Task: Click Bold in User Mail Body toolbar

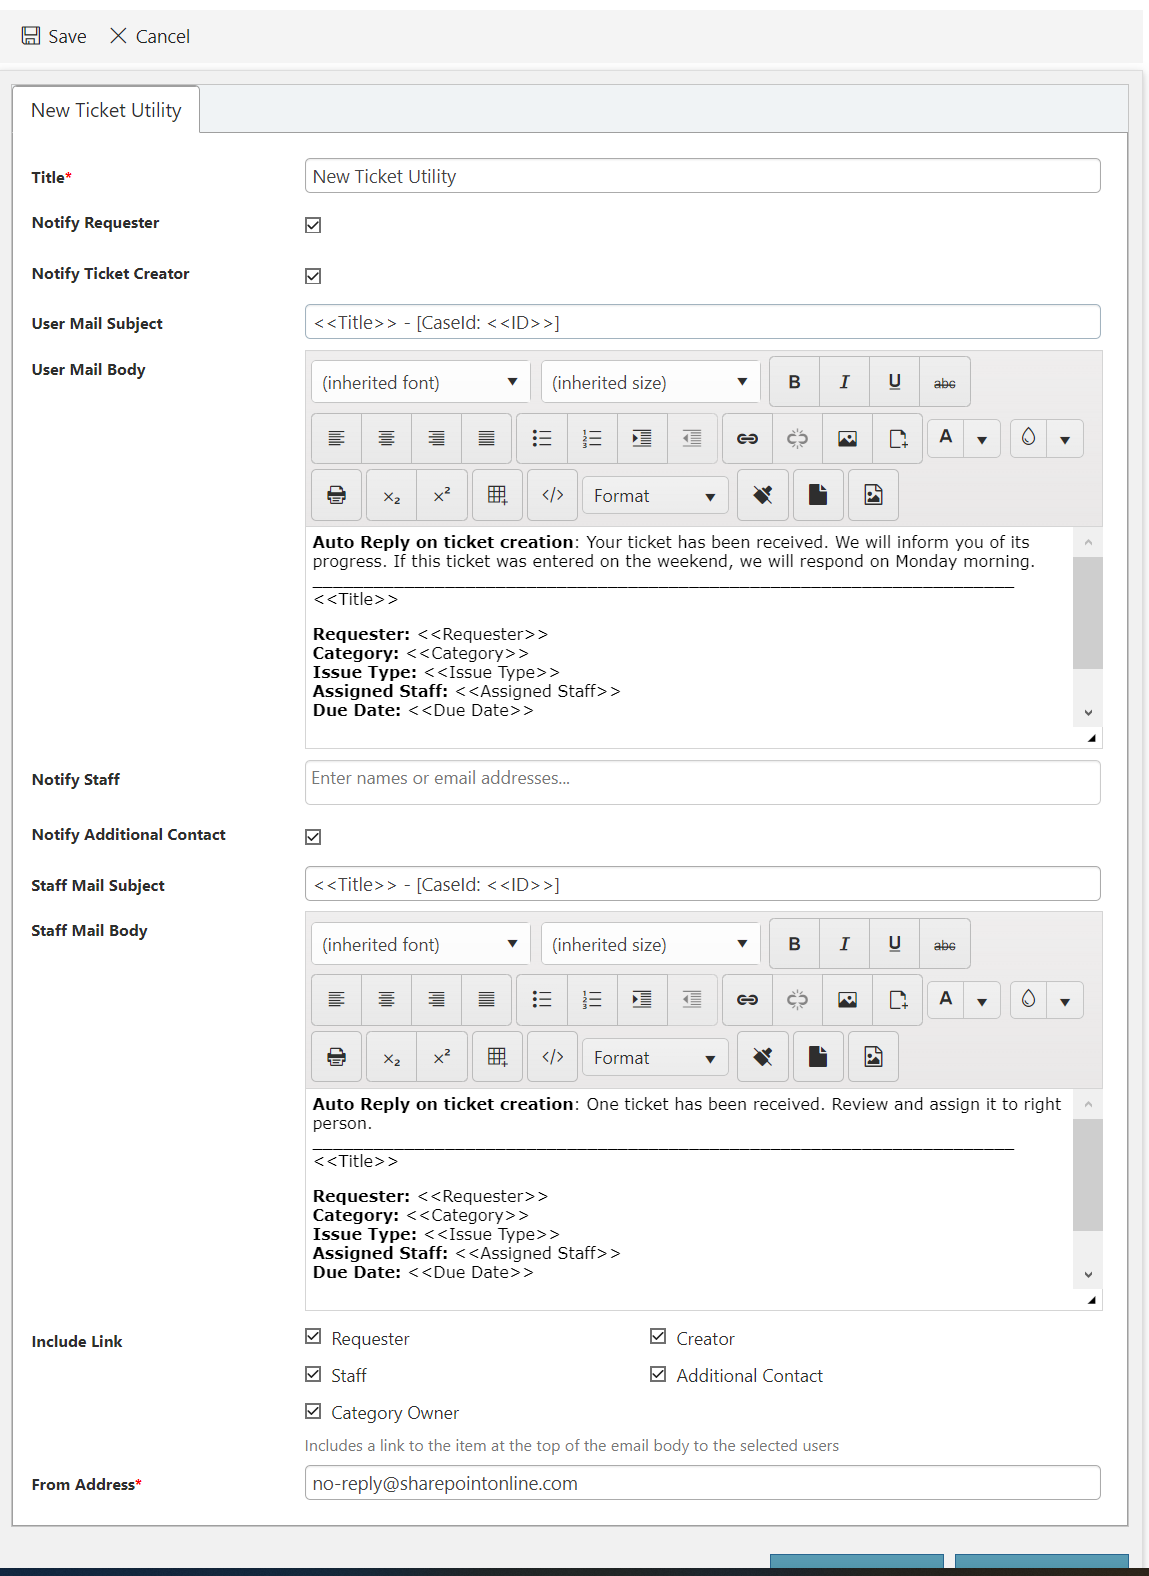Action: pyautogui.click(x=795, y=382)
